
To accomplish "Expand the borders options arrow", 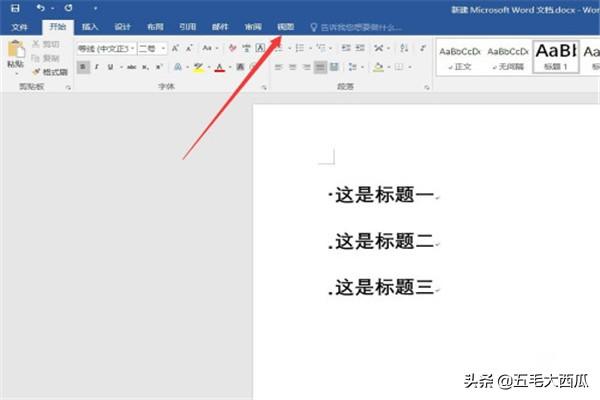I will pyautogui.click(x=410, y=67).
